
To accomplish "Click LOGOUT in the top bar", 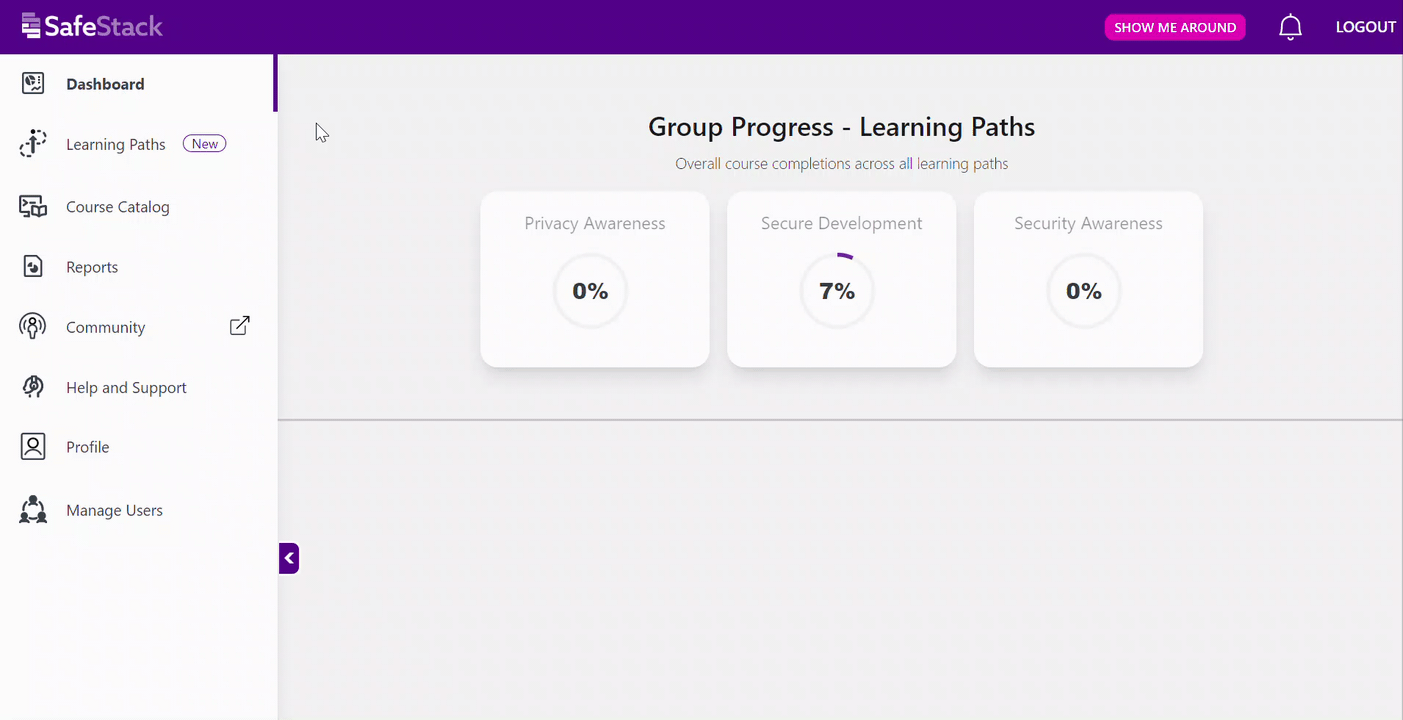I will click(1365, 26).
